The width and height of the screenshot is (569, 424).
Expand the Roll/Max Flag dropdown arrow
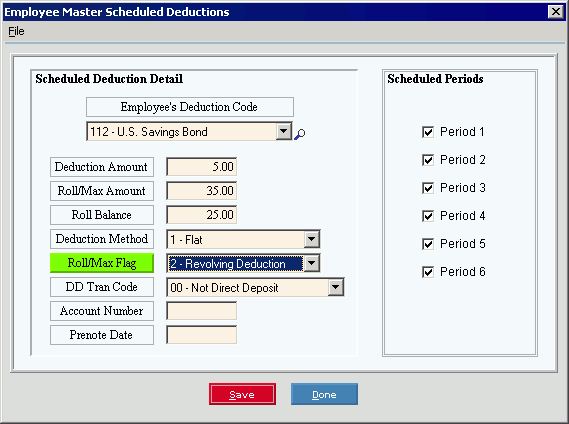pos(312,263)
